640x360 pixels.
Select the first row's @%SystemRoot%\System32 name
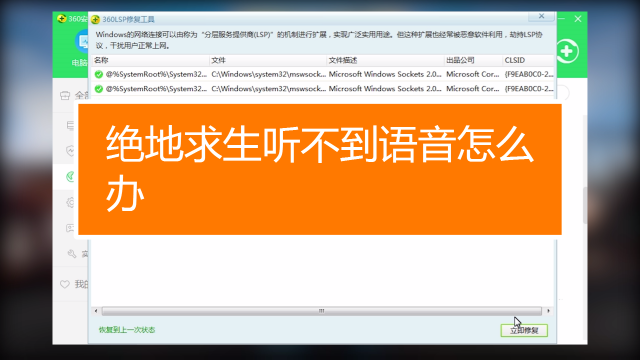point(156,74)
